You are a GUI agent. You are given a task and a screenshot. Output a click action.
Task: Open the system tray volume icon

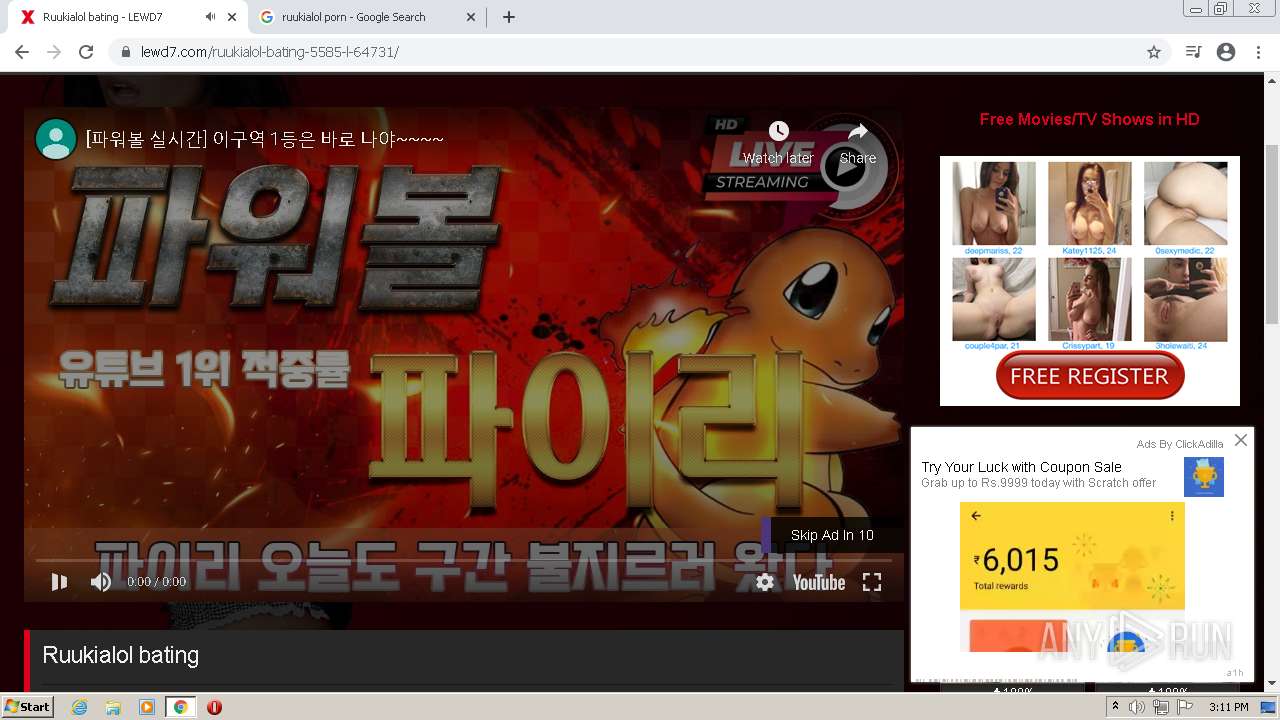point(1137,707)
